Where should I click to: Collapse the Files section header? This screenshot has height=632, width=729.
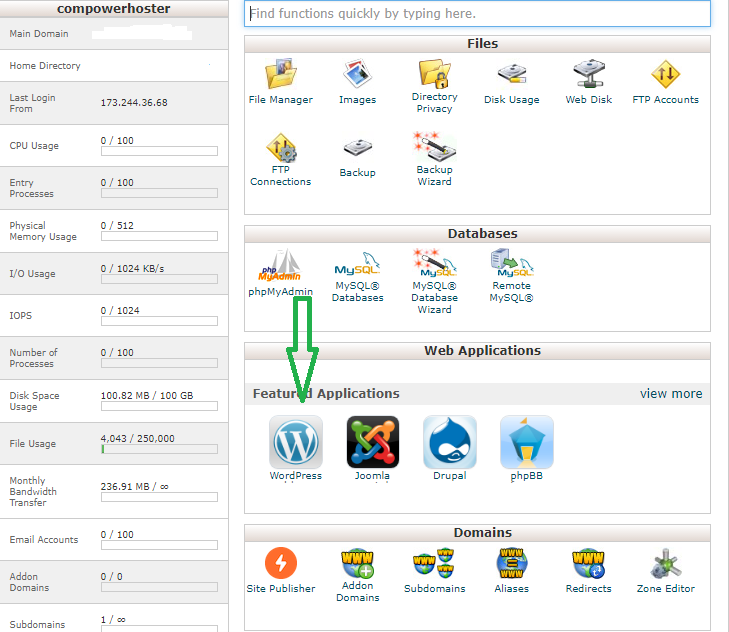click(477, 44)
